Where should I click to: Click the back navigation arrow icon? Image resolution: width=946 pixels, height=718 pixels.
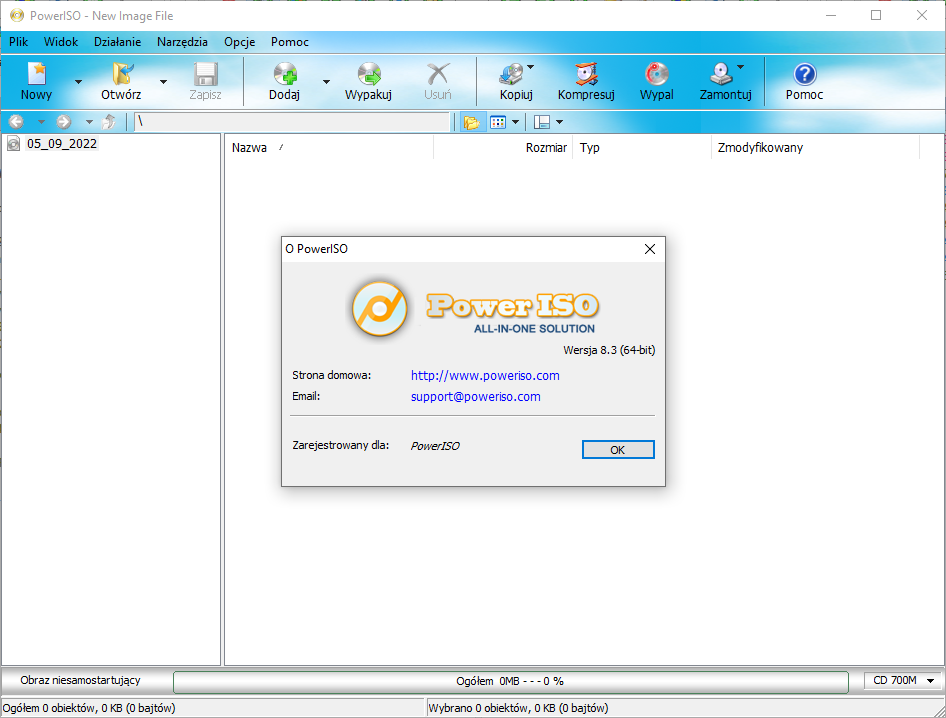click(16, 122)
